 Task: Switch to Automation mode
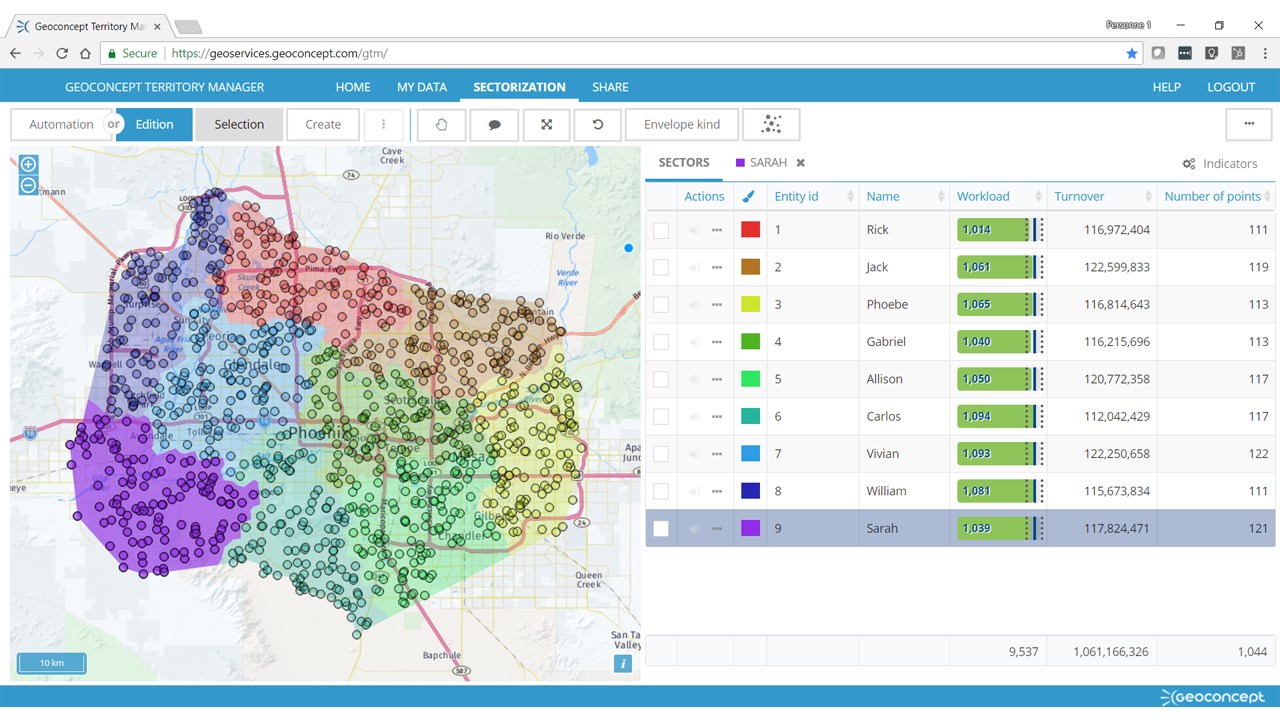pos(61,125)
